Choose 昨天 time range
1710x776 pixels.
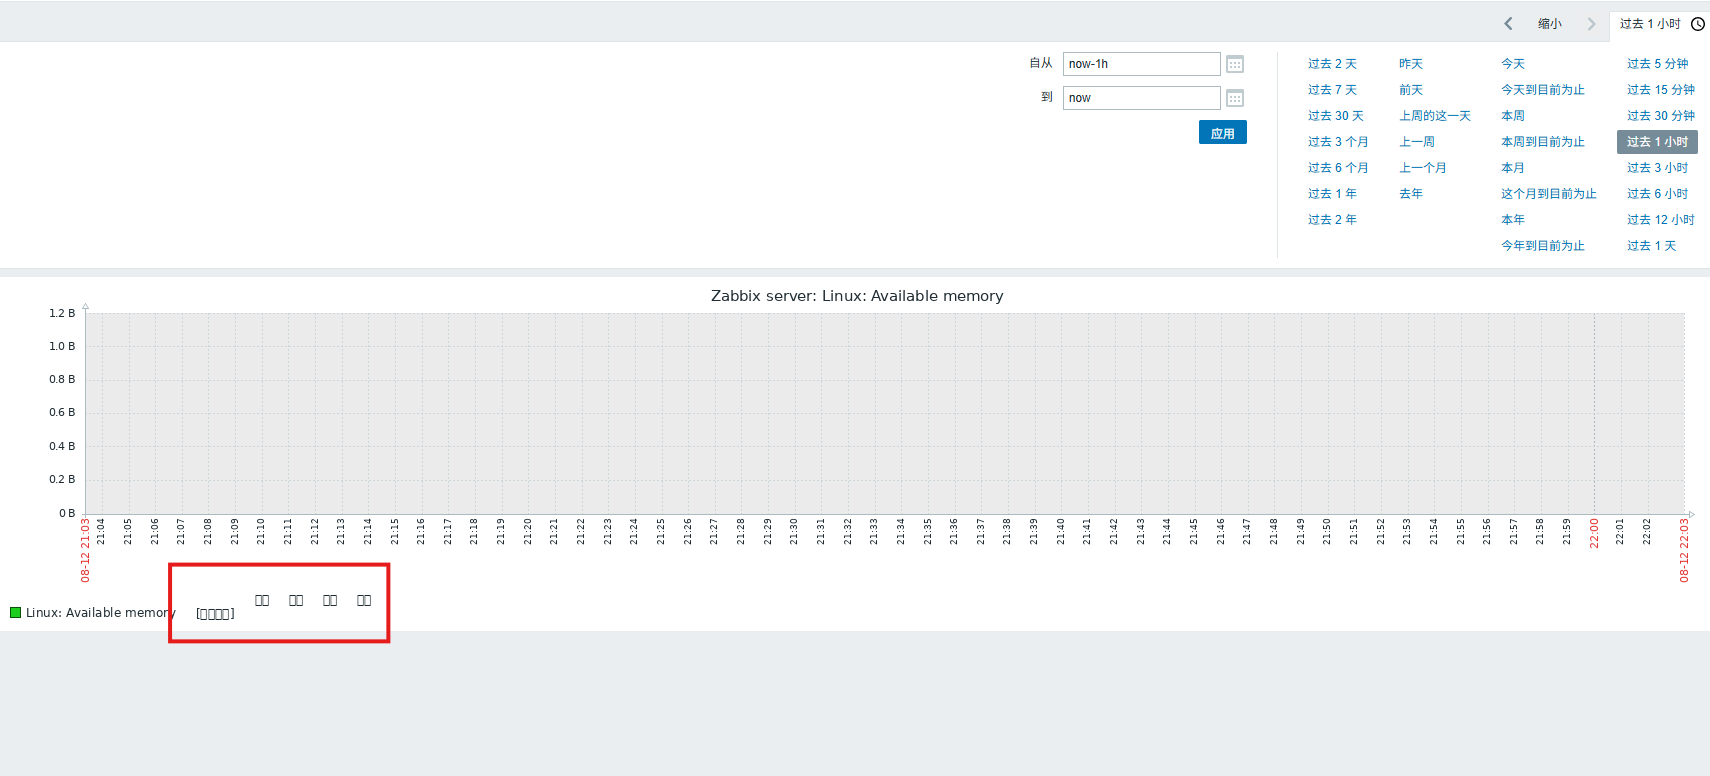coord(1411,64)
